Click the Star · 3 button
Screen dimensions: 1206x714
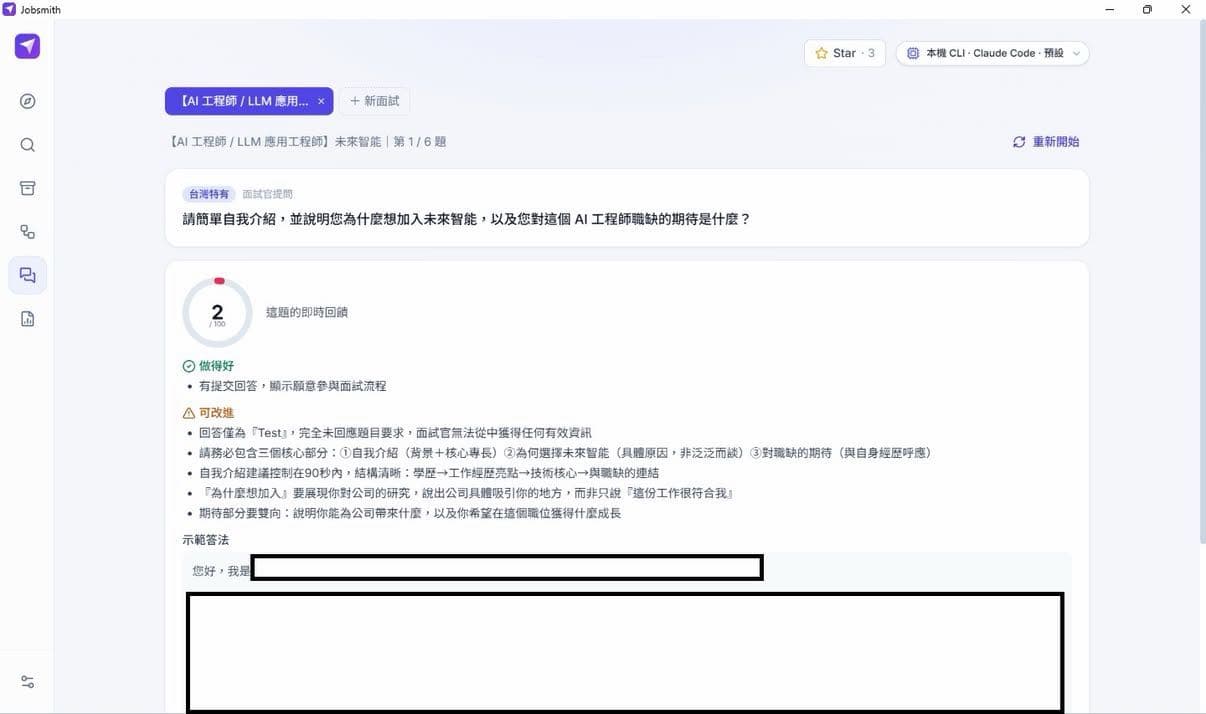click(x=845, y=53)
